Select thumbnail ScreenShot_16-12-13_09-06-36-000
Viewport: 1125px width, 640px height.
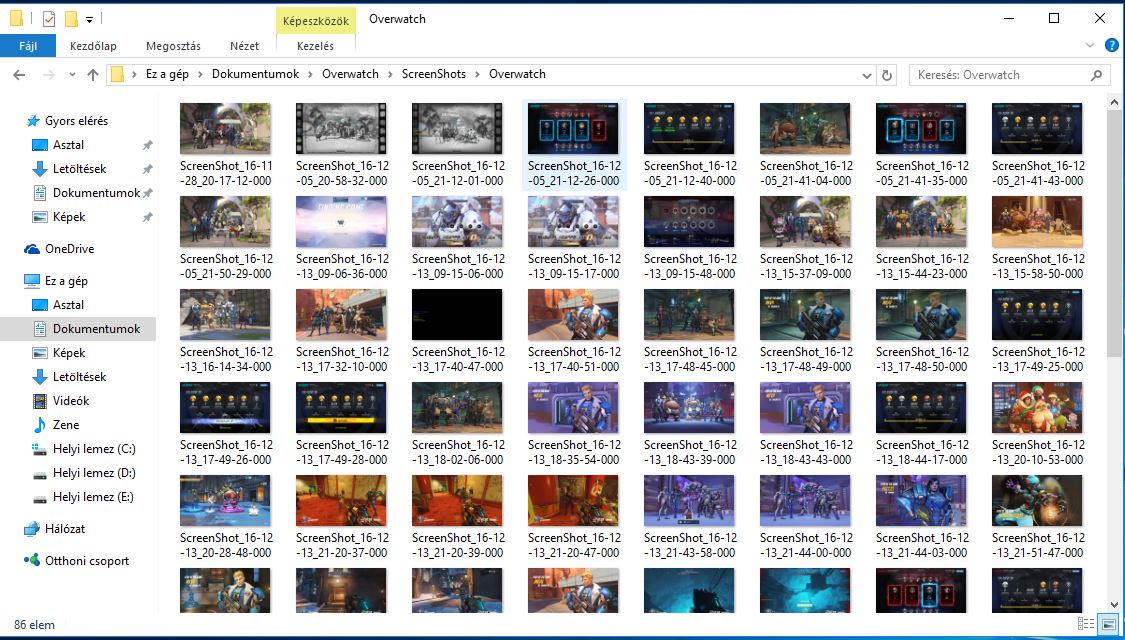[x=342, y=222]
